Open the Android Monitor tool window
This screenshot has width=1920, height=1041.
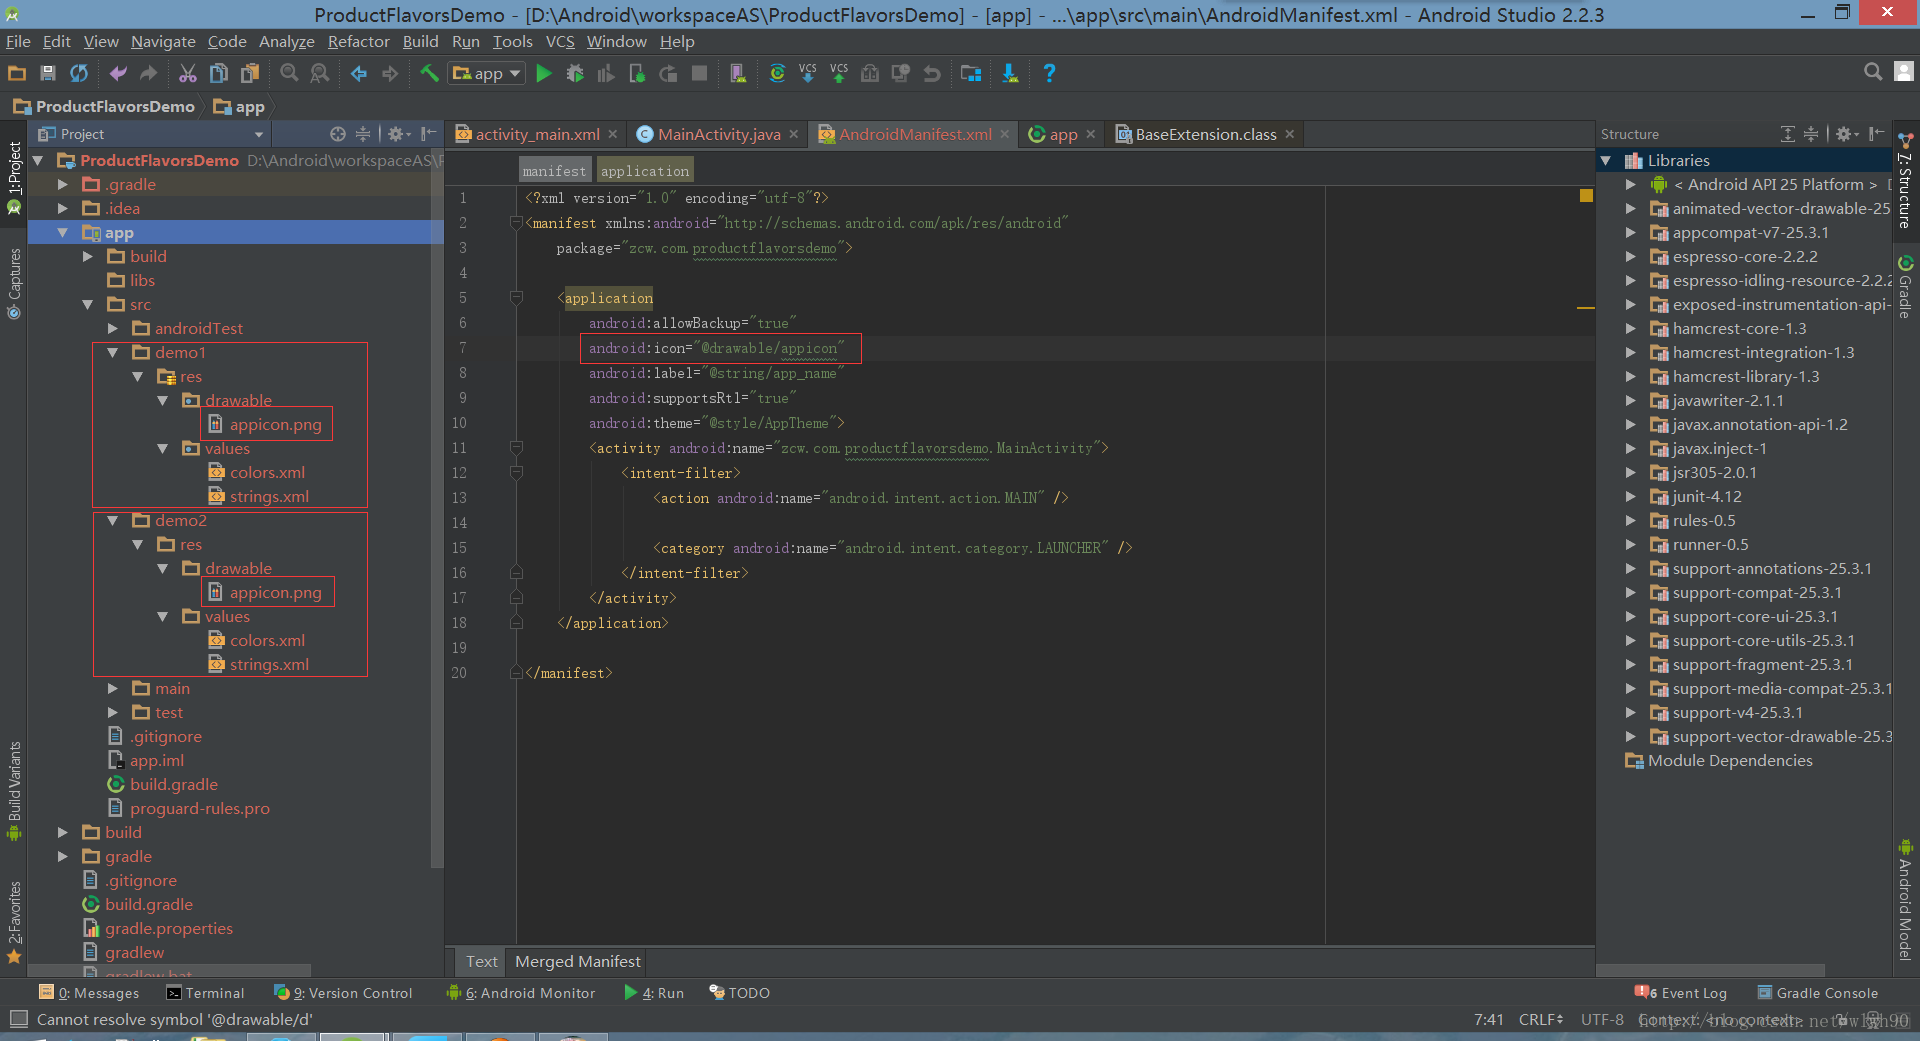(x=521, y=993)
